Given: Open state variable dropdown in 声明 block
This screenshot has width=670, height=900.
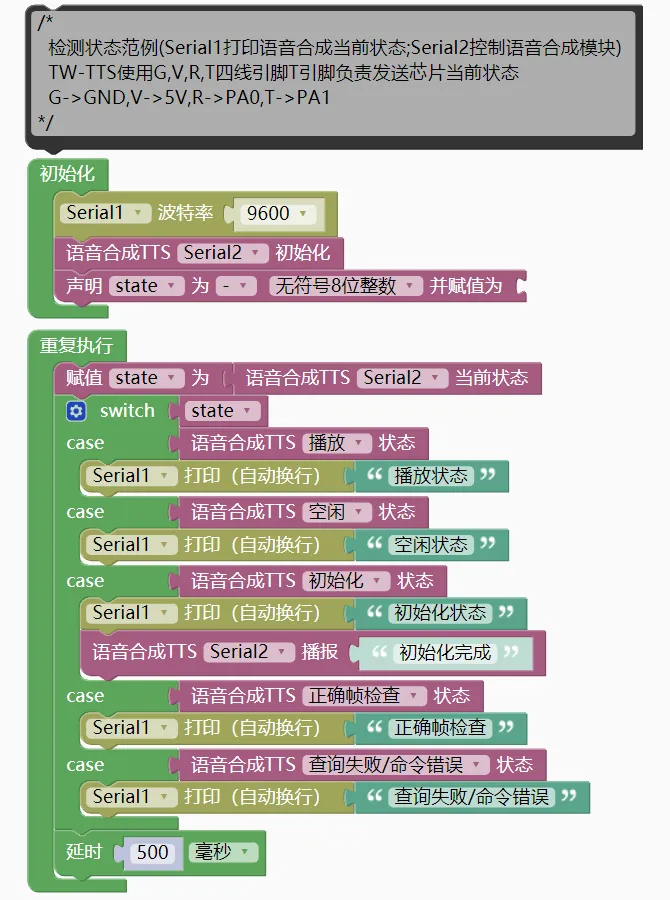Looking at the screenshot, I should 146,286.
